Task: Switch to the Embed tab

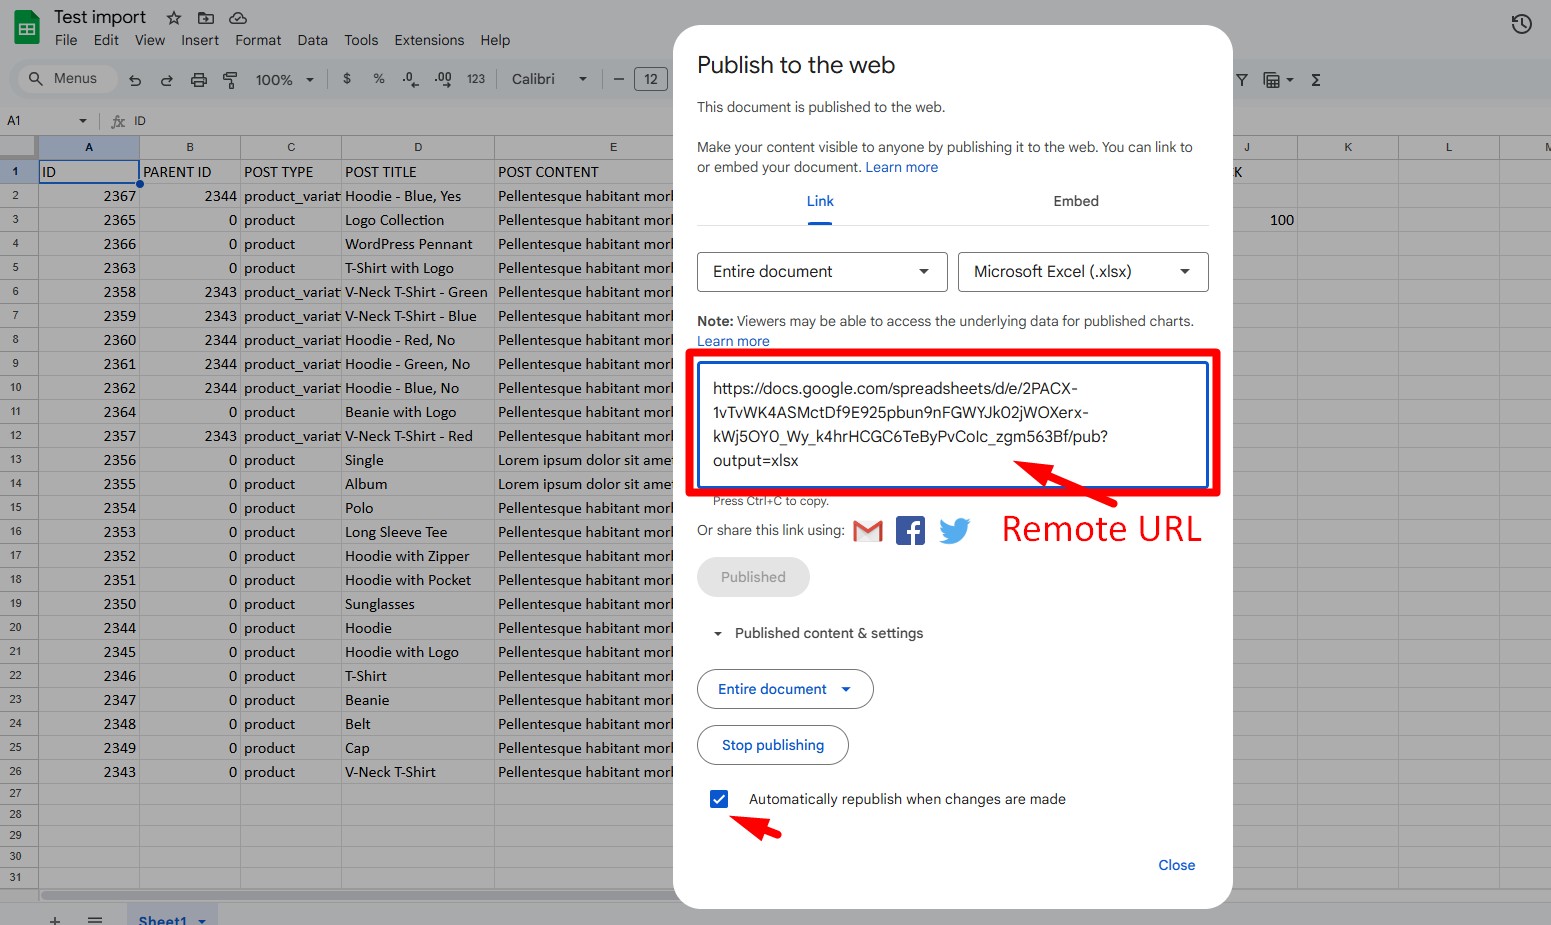Action: (x=1075, y=200)
